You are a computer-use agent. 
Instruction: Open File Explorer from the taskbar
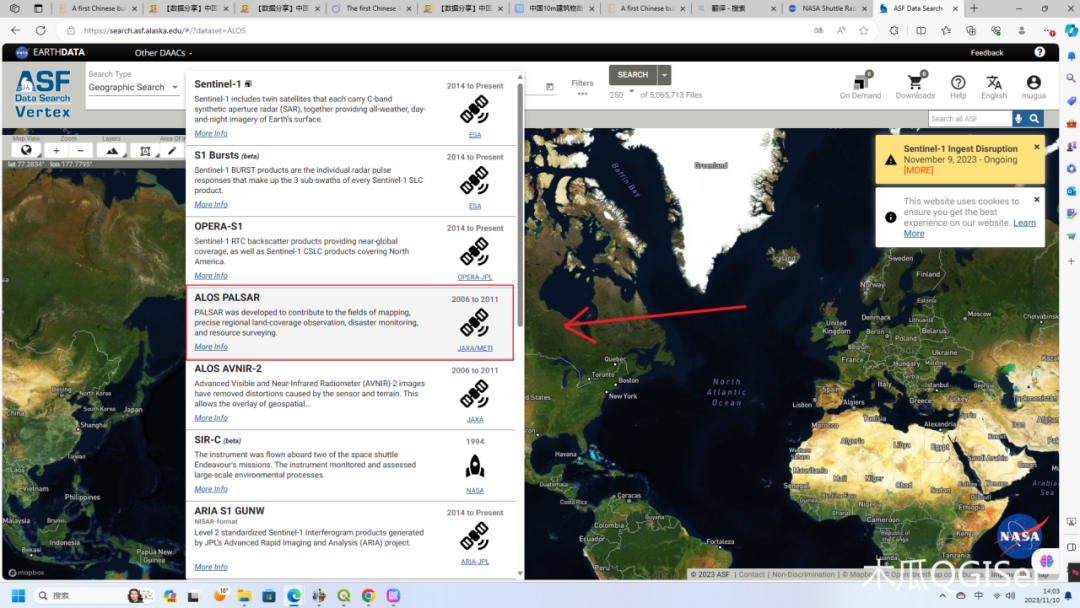(245, 596)
